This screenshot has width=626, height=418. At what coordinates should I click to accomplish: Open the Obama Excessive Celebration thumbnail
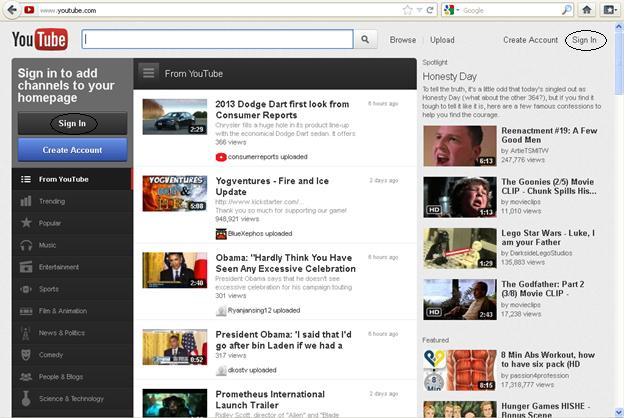(x=175, y=270)
